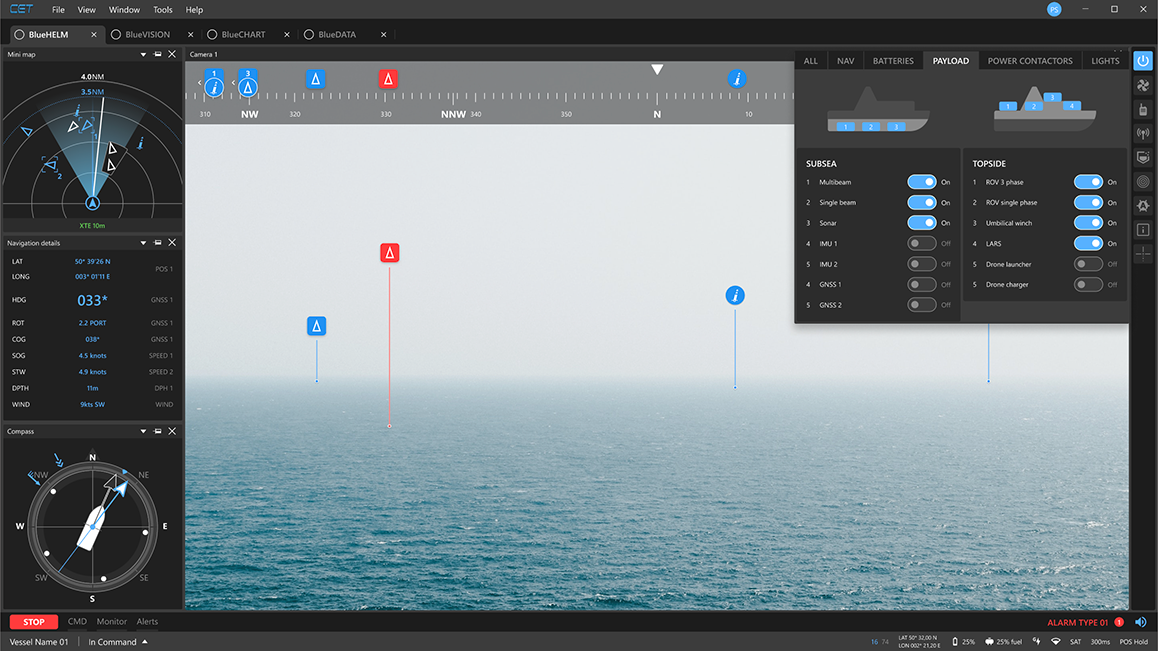Open the Alerts link in bottom bar
This screenshot has width=1158, height=651.
[x=147, y=622]
